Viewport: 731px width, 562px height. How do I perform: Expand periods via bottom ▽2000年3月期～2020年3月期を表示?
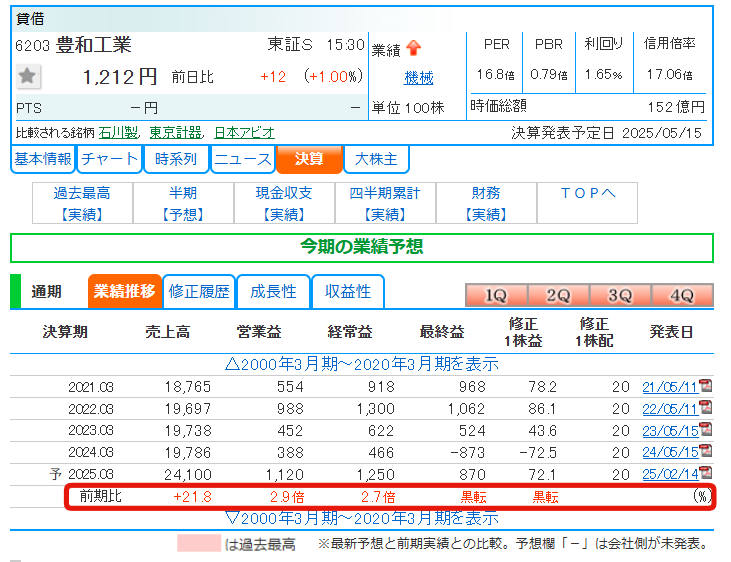pos(361,518)
